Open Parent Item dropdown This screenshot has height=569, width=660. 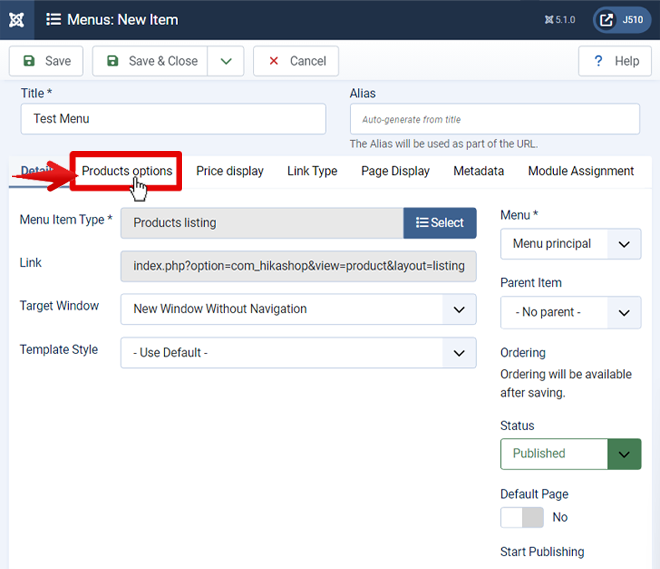[x=571, y=312]
